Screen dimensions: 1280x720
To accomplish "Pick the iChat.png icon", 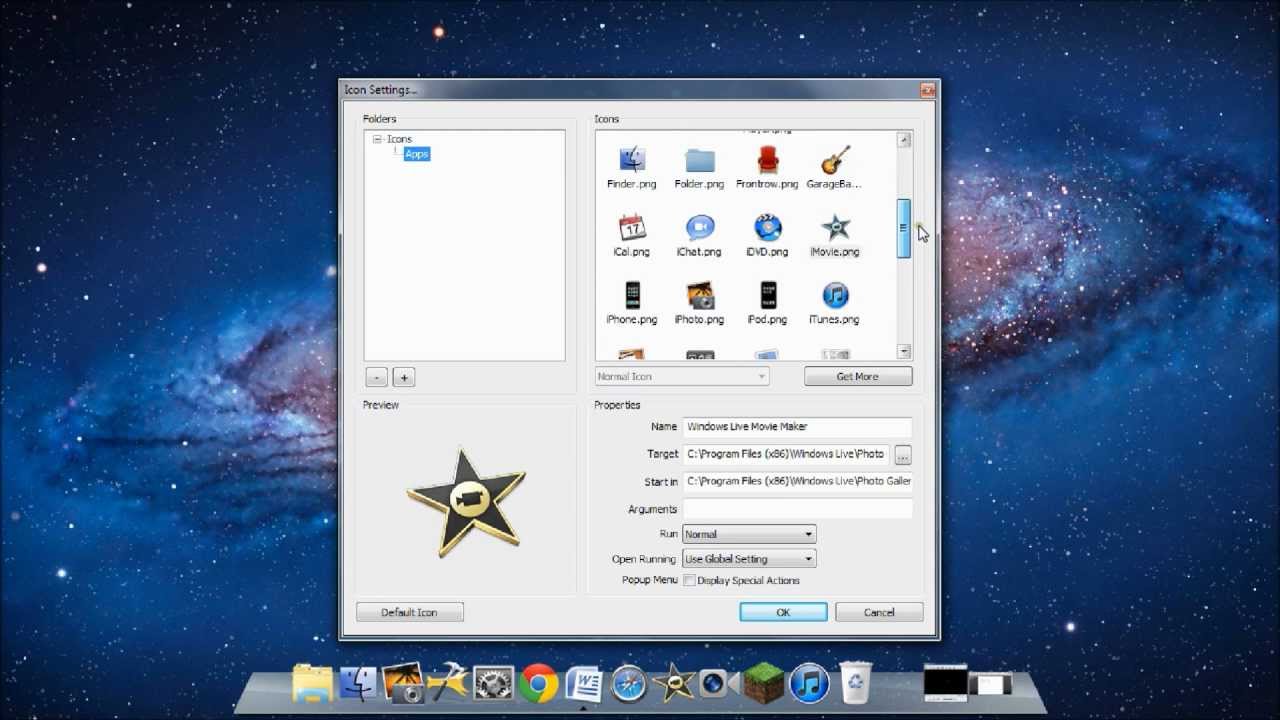I will click(x=700, y=236).
